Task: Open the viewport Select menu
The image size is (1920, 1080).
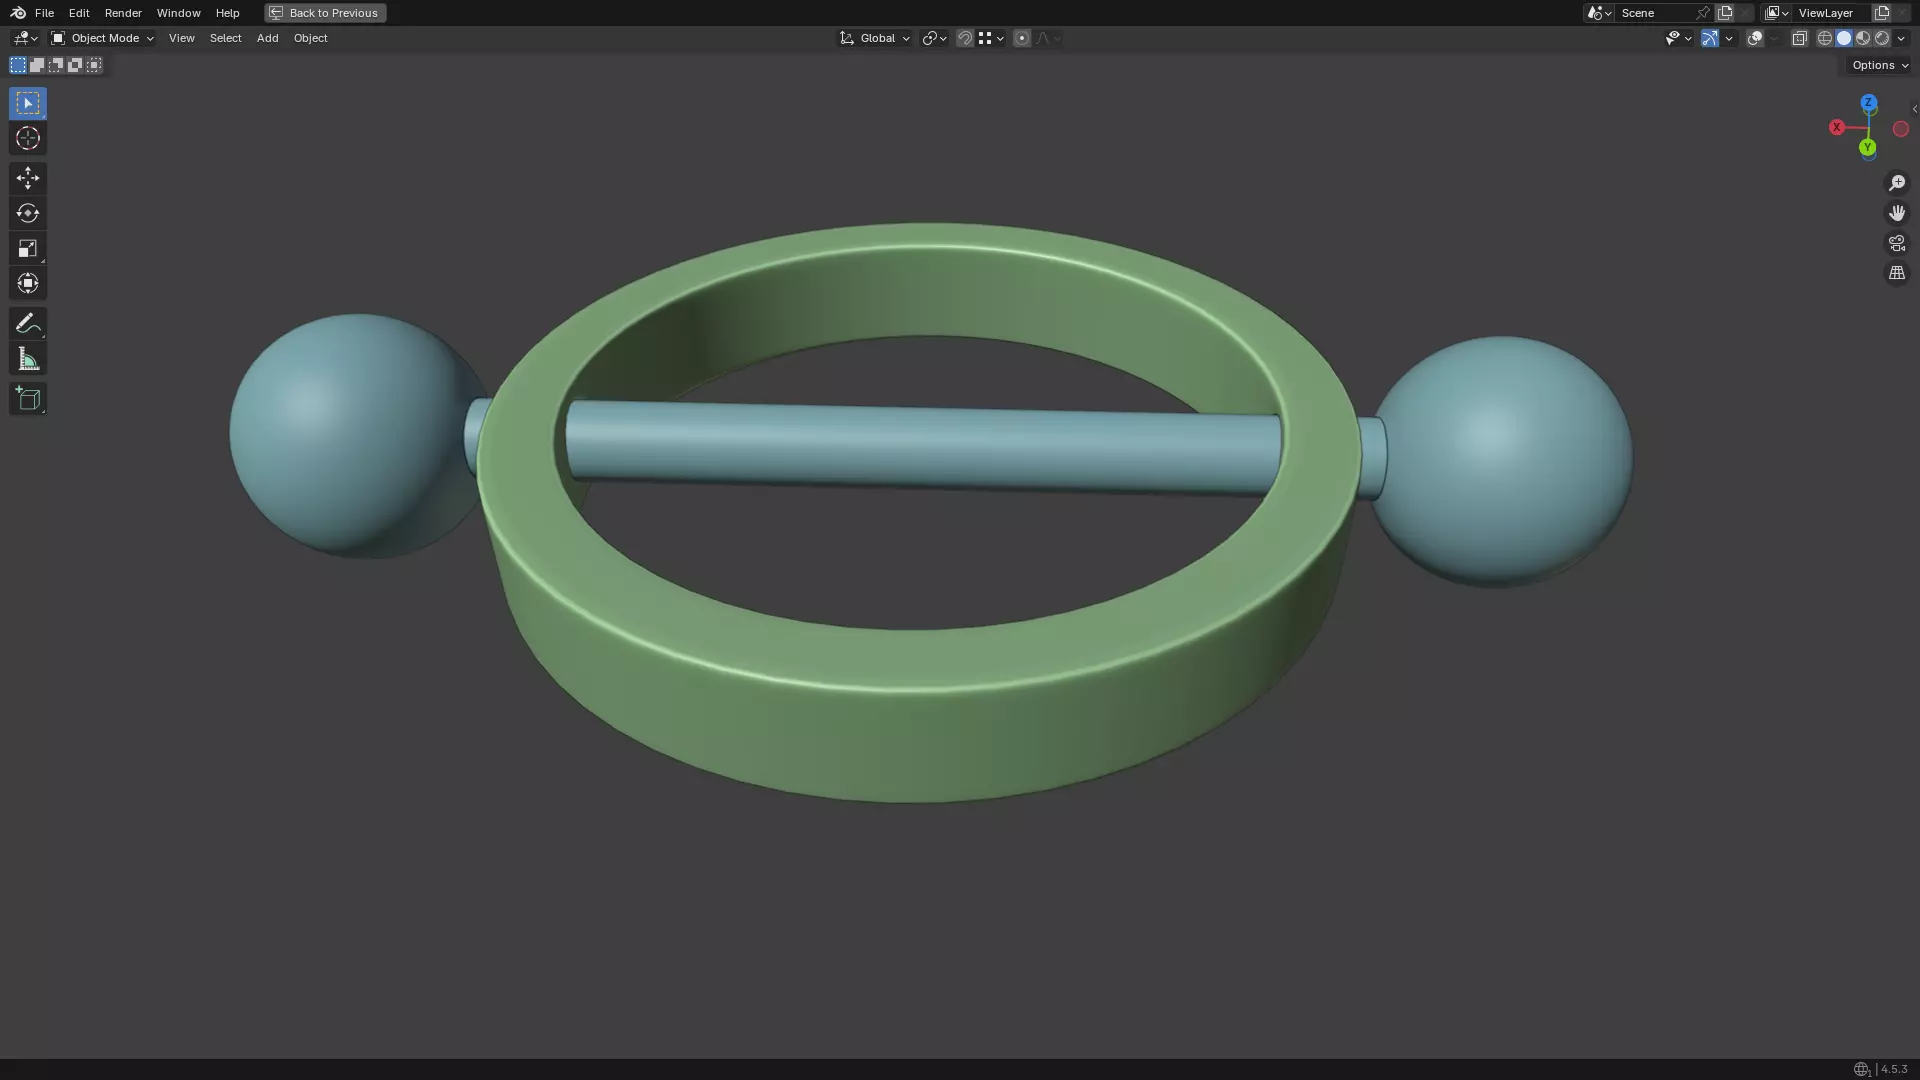Action: pyautogui.click(x=225, y=38)
